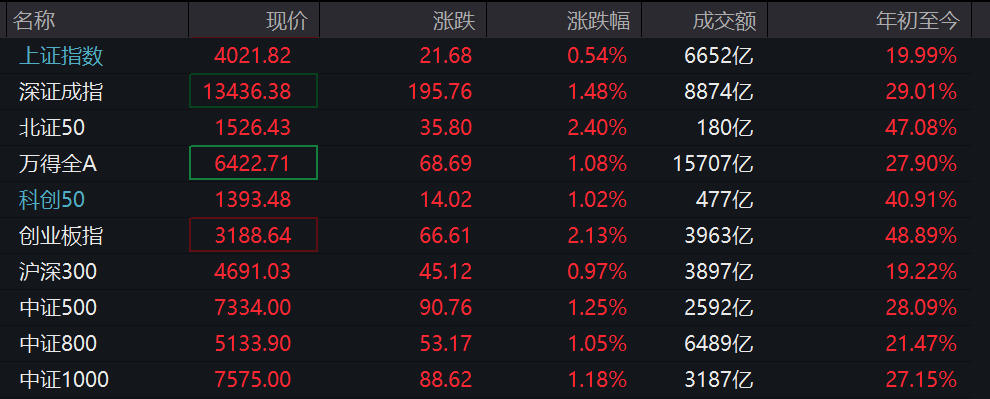This screenshot has width=990, height=399.
Task: Click the green-boxed price 6422.71
Action: coord(253,163)
